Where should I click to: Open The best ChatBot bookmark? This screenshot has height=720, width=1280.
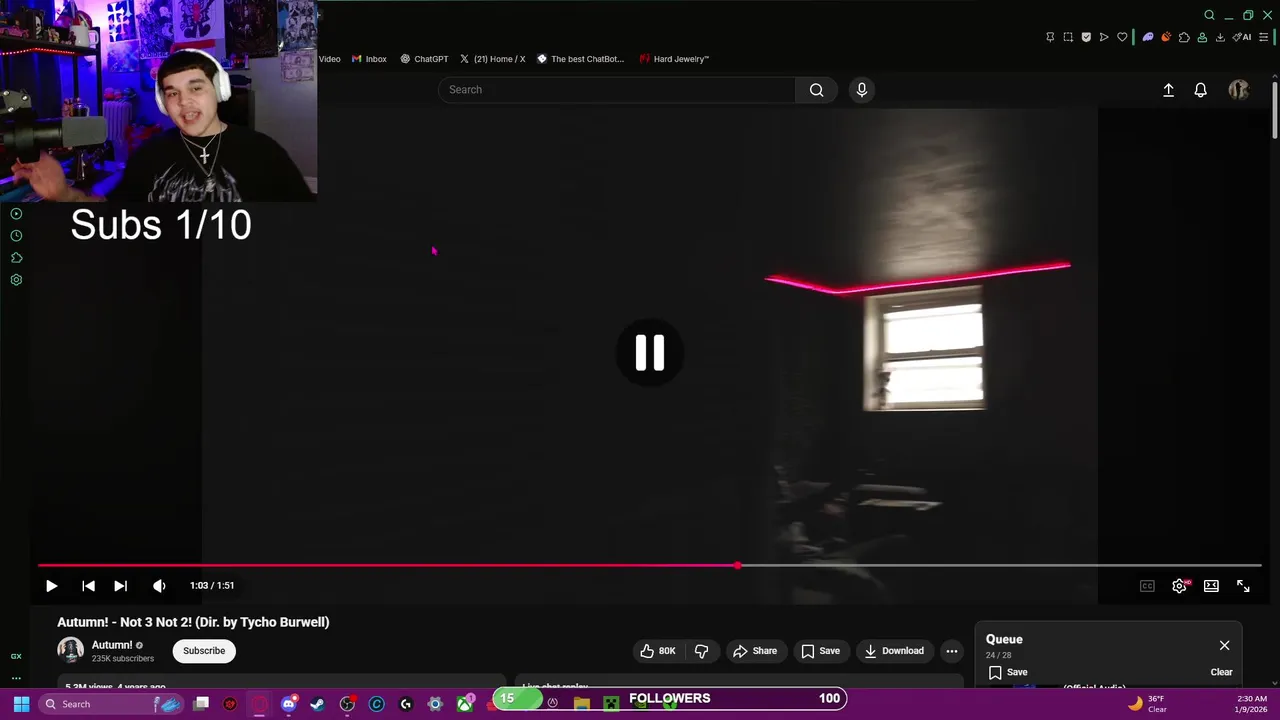580,59
